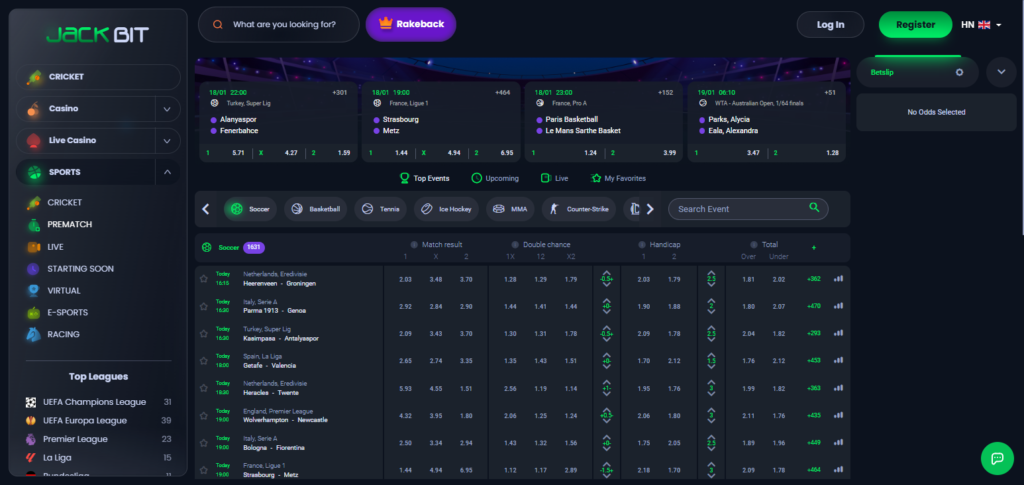Click the Search Event input field
Image resolution: width=1024 pixels, height=485 pixels.
pos(738,209)
